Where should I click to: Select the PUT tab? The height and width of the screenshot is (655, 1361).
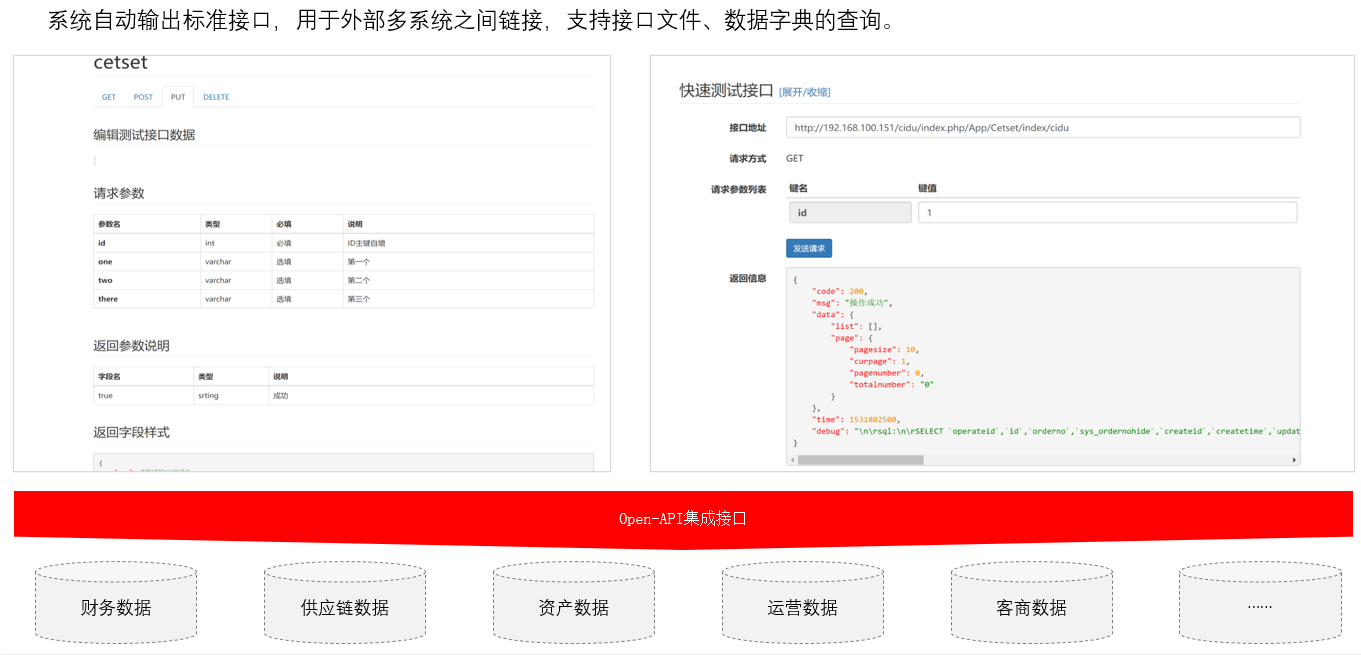coord(178,97)
